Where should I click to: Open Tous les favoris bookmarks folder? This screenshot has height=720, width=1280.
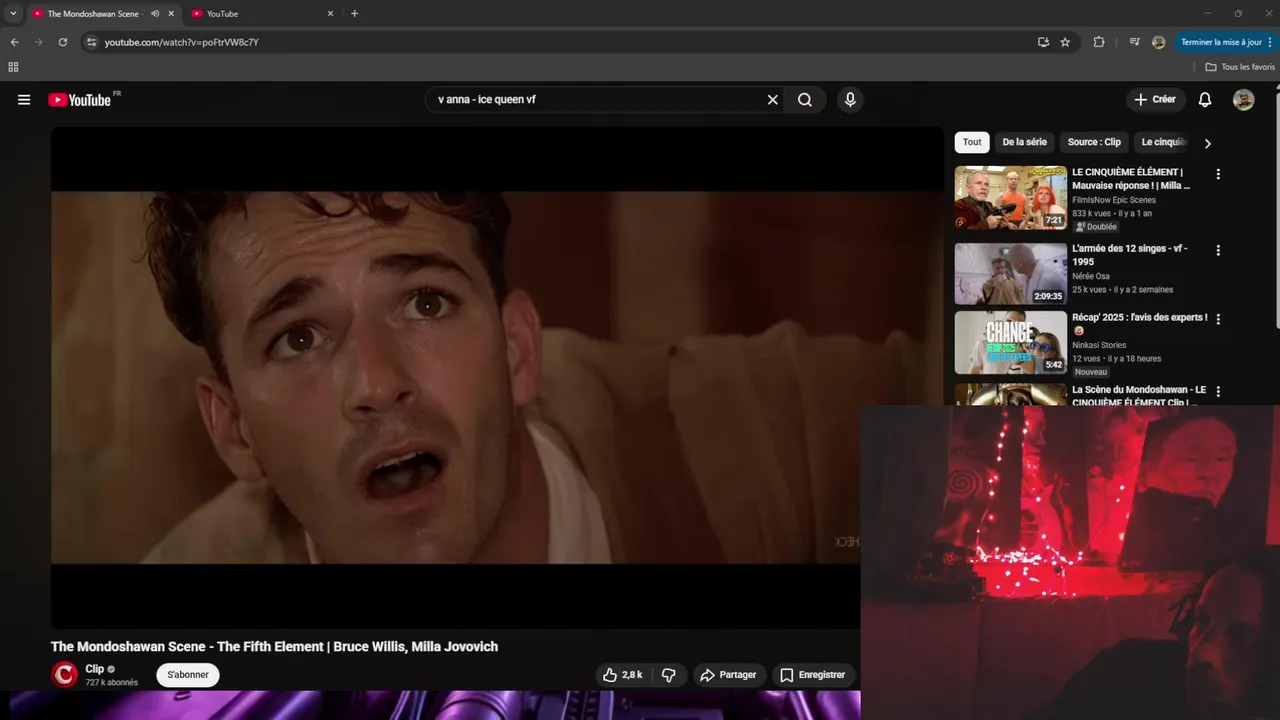click(1240, 67)
